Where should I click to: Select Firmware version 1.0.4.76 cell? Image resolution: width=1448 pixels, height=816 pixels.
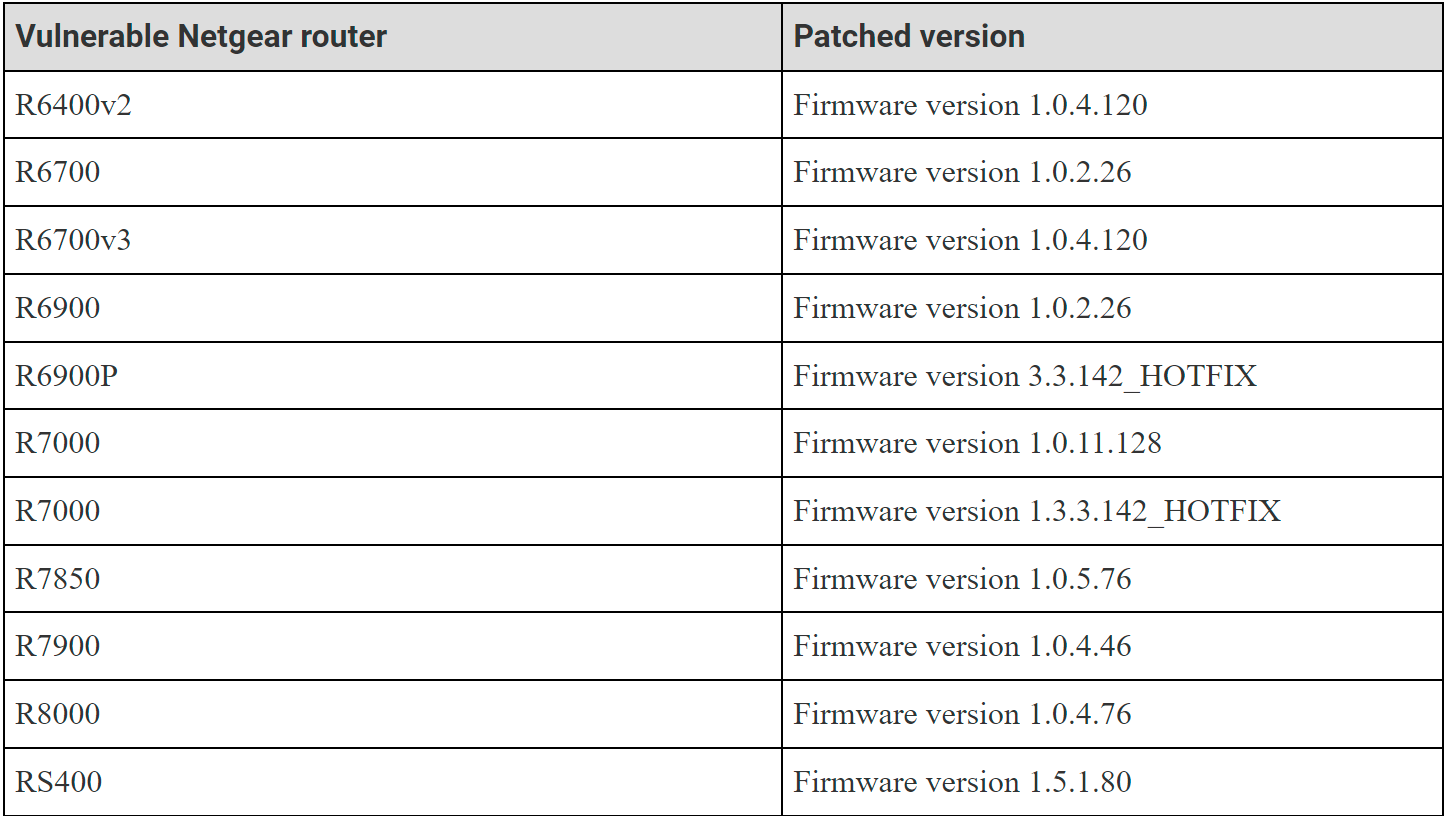pyautogui.click(x=1112, y=714)
